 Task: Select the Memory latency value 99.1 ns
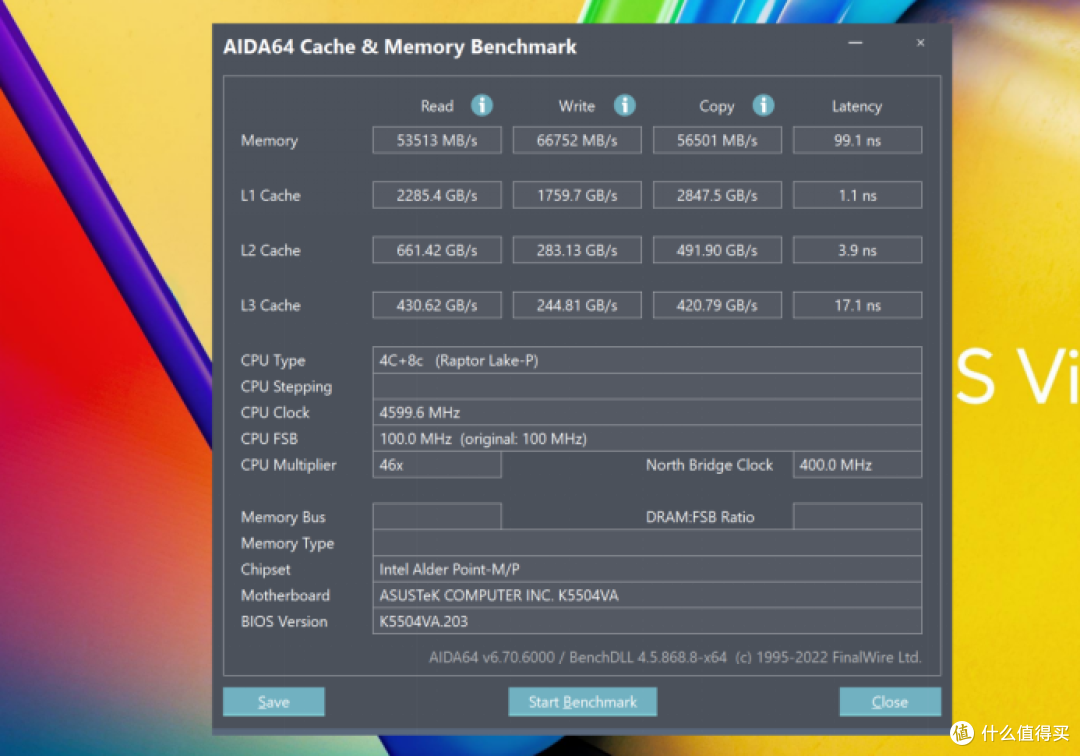coord(858,140)
